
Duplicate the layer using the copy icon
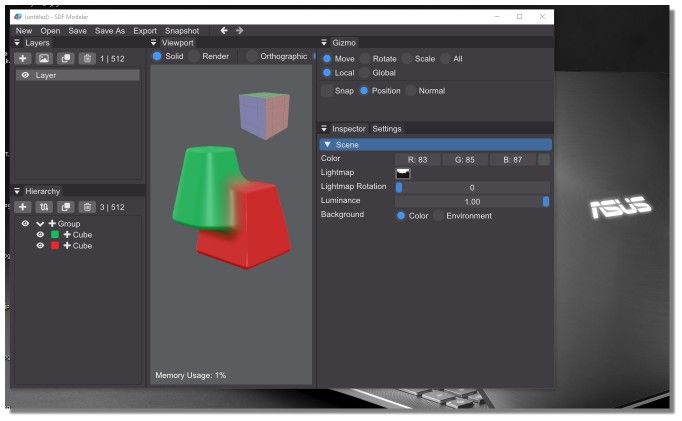(65, 59)
